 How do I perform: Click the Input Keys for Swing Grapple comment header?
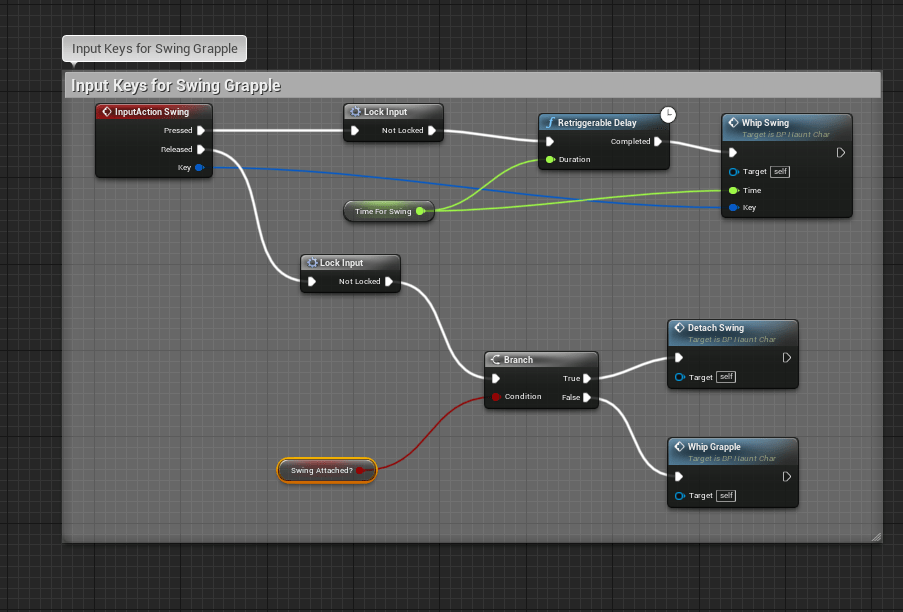[175, 86]
